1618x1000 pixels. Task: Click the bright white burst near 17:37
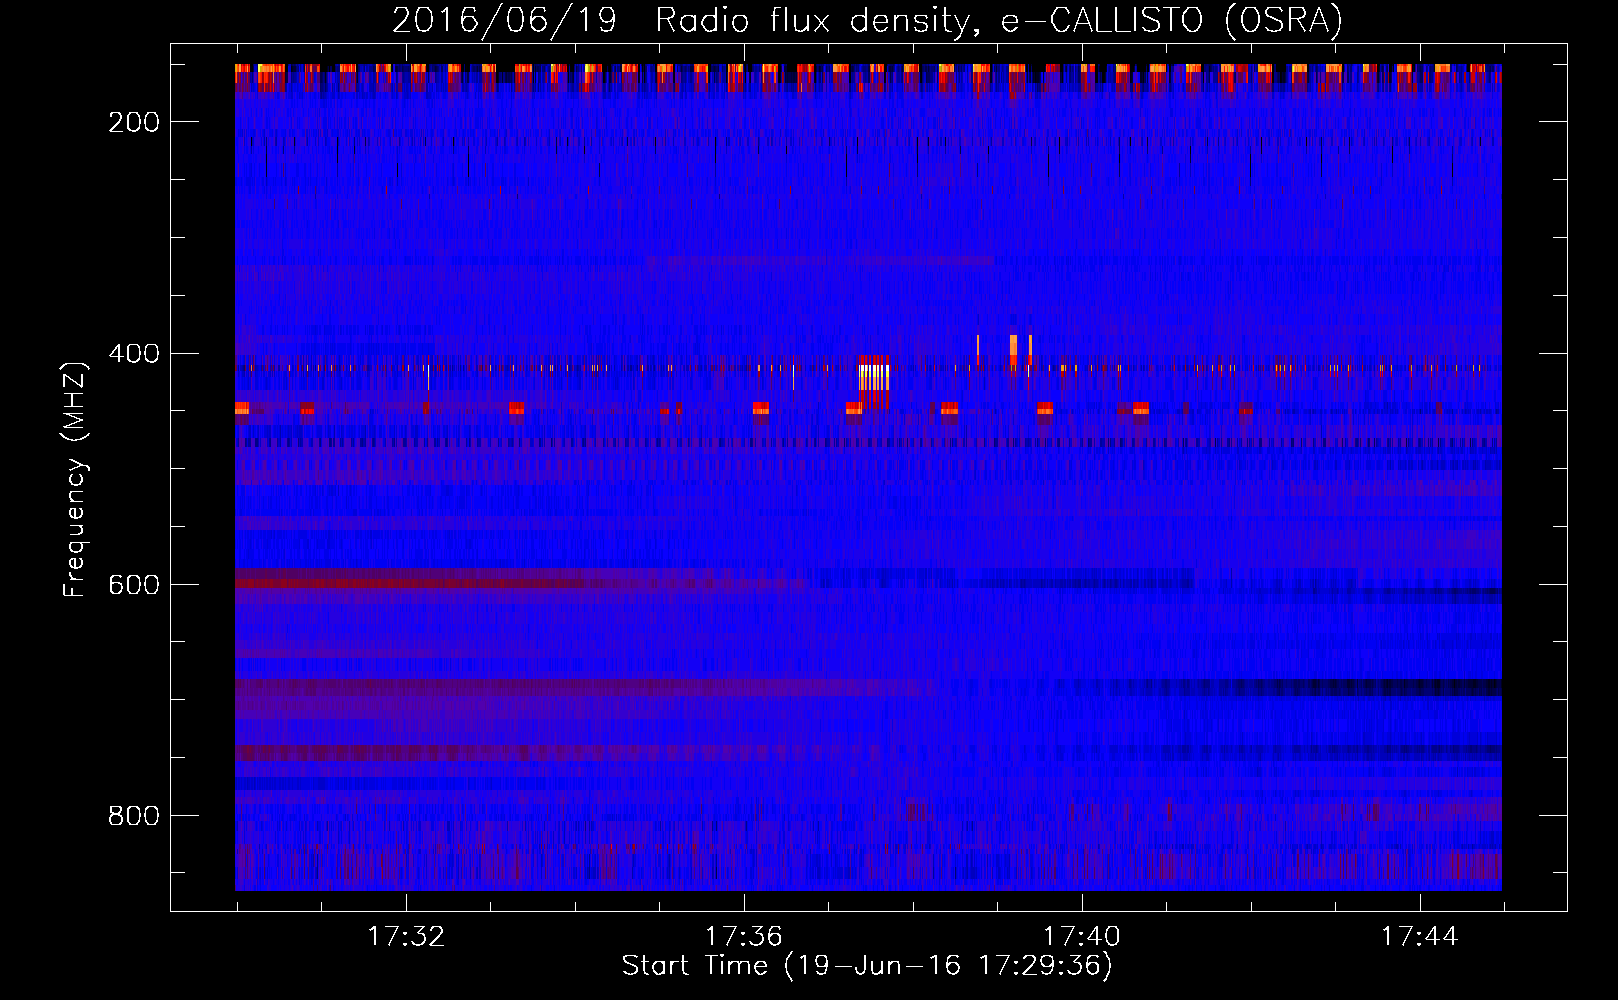pyautogui.click(x=874, y=377)
